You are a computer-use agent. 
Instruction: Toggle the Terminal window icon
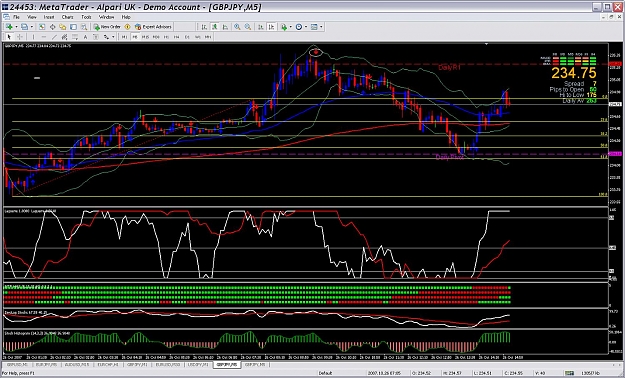pyautogui.click(x=73, y=27)
